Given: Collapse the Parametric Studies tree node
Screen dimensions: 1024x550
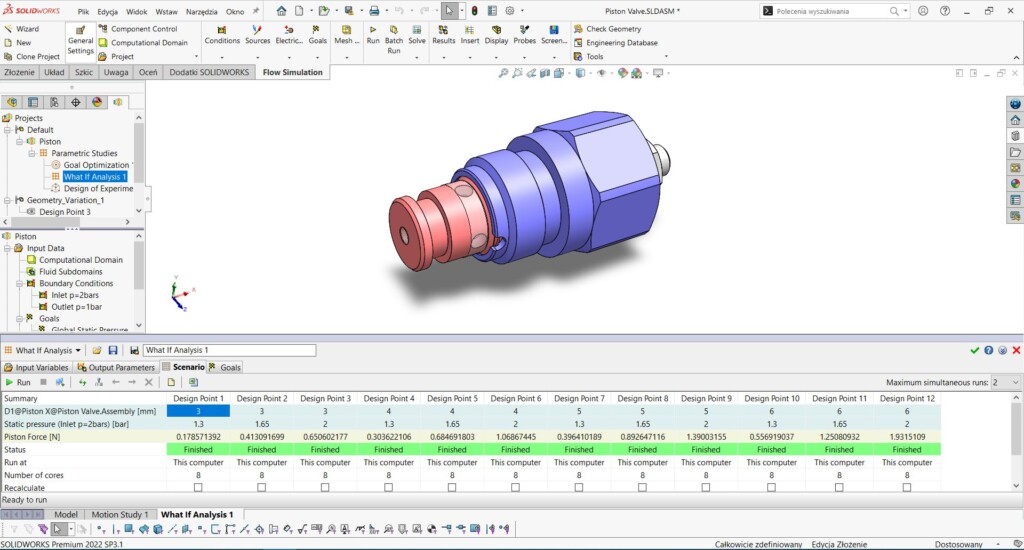Looking at the screenshot, I should click(x=32, y=153).
